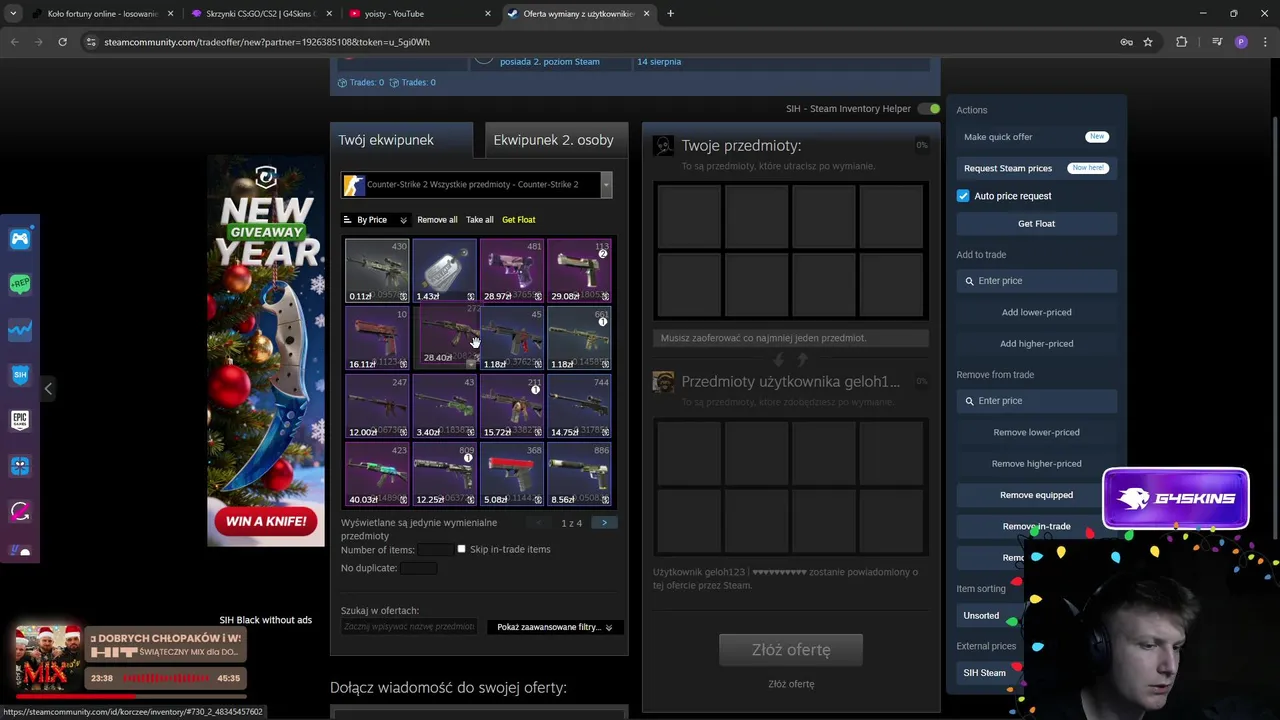Viewport: 1280px width, 720px height.
Task: Focus Enter price field under Remove from trade
Action: [x=1036, y=401]
